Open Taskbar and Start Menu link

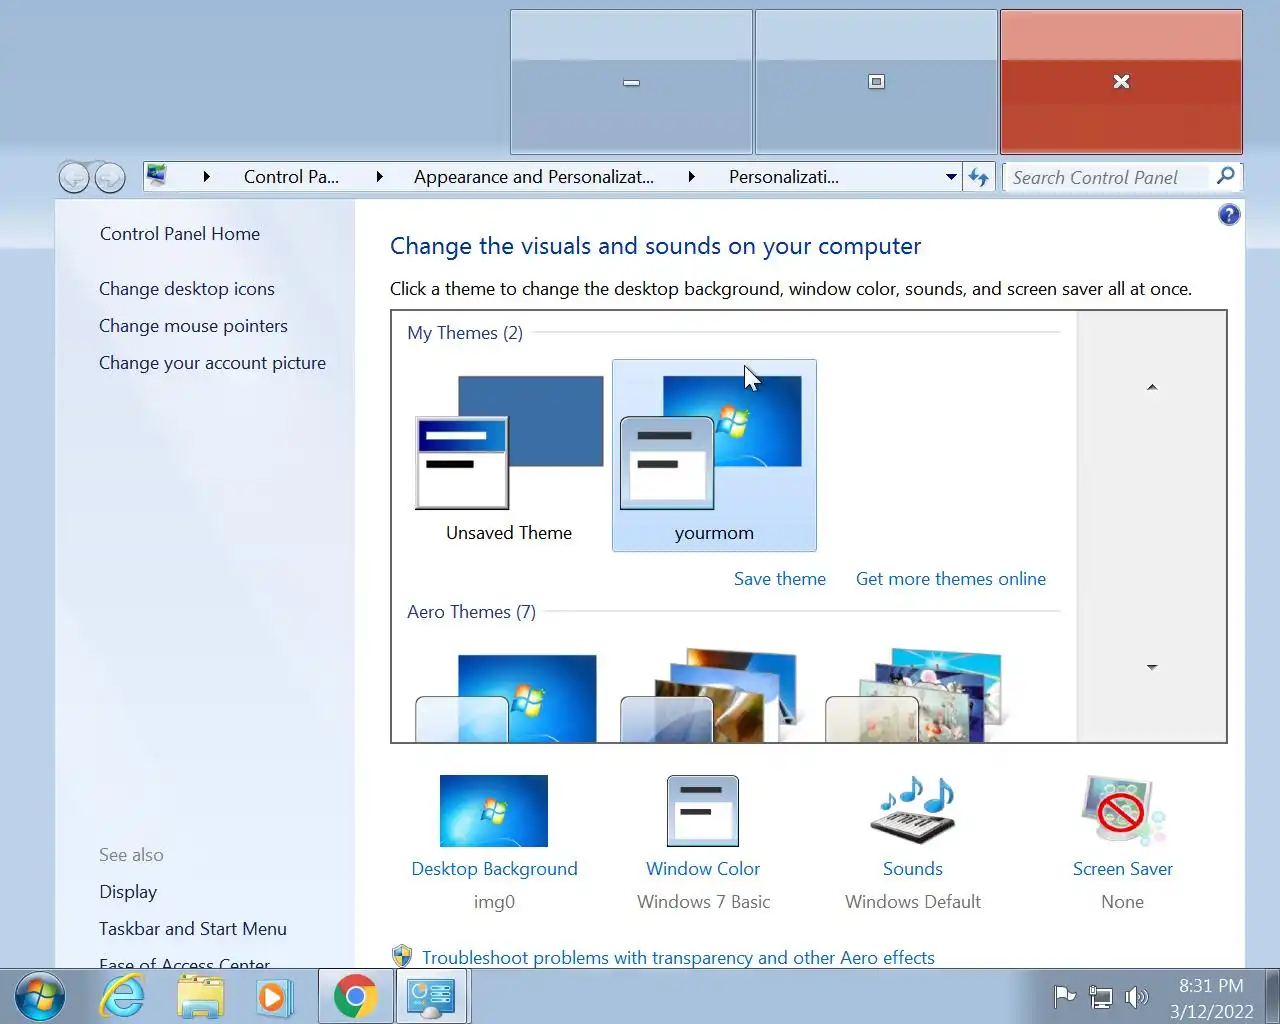(193, 929)
